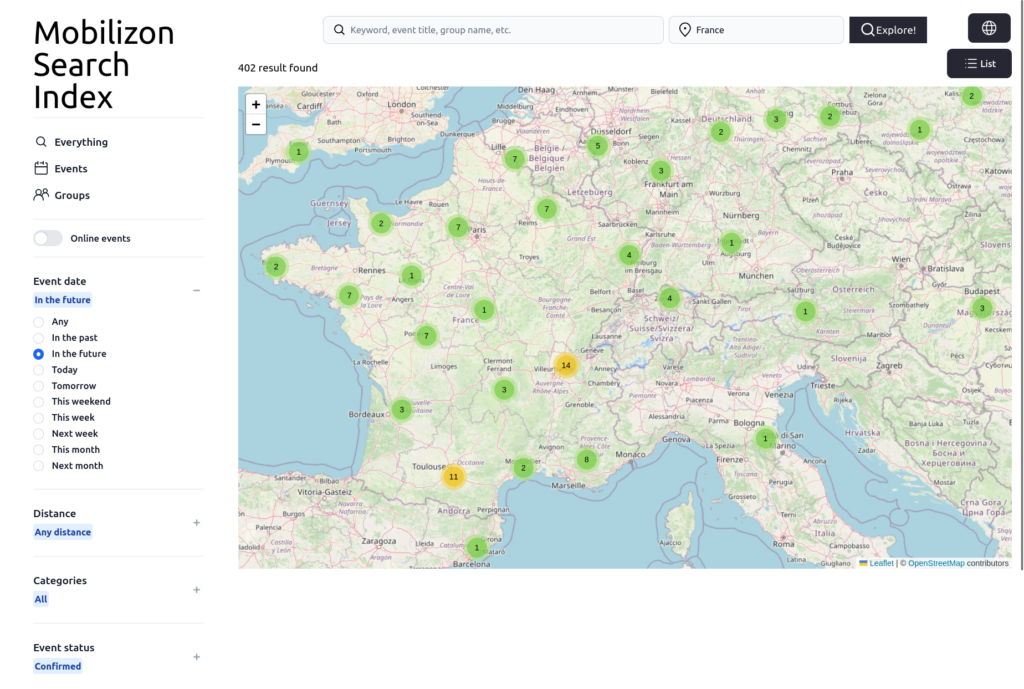
Task: Select the "Any" event date option
Action: click(39, 322)
